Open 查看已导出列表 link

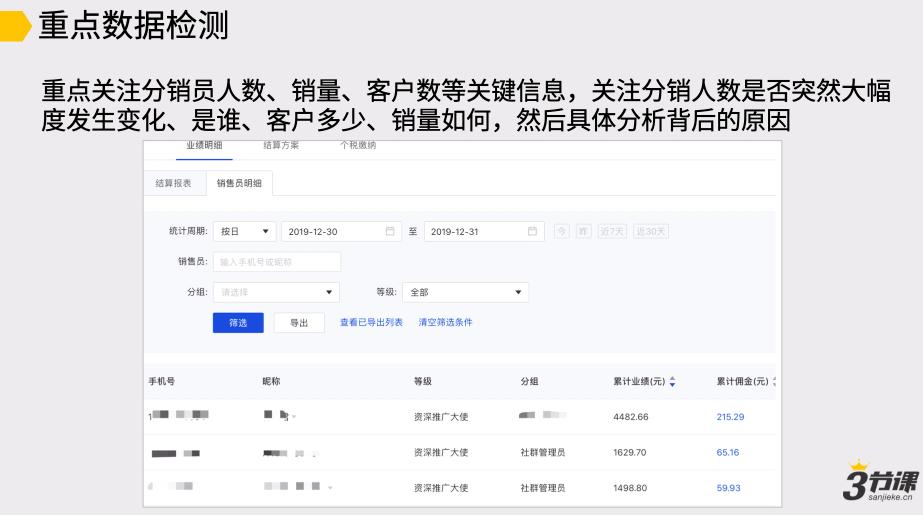pos(371,323)
